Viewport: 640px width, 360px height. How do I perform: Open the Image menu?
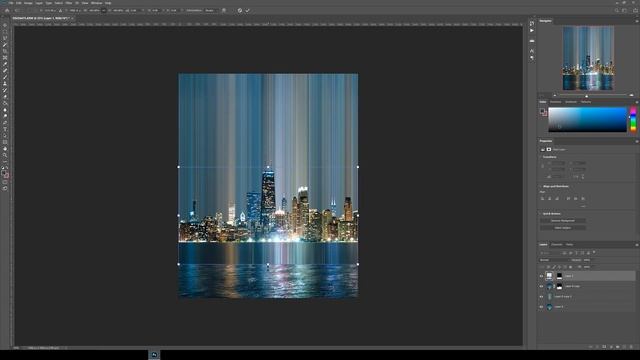pos(28,3)
